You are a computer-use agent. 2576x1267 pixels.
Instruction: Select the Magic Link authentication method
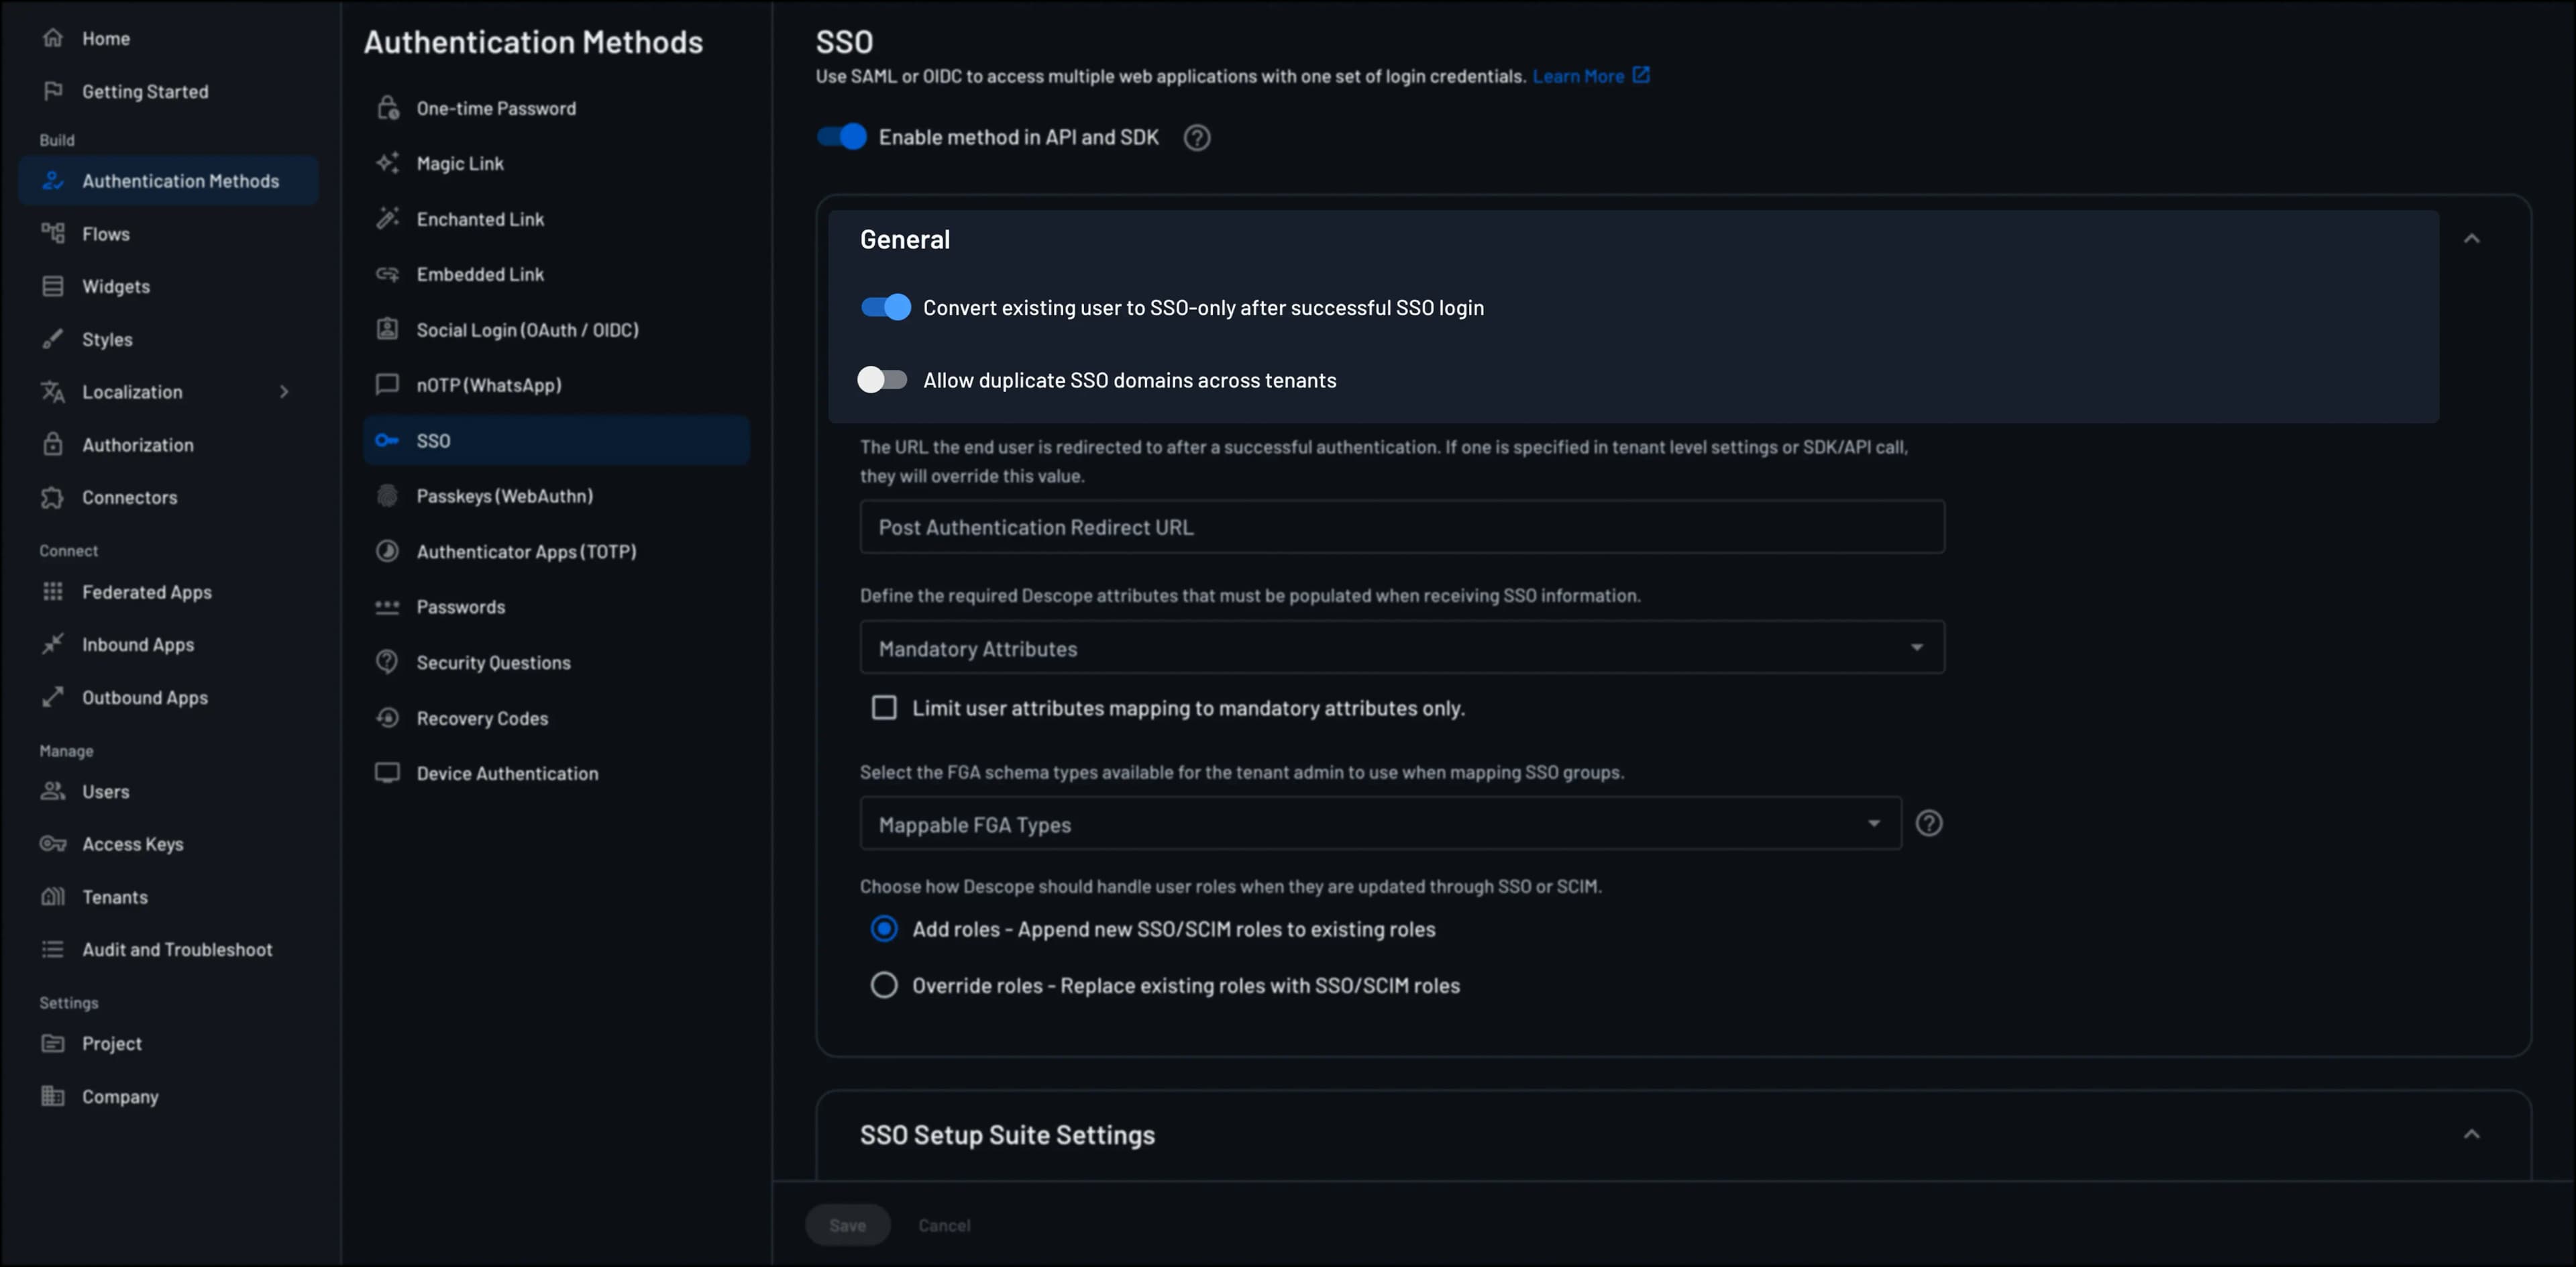coord(460,162)
